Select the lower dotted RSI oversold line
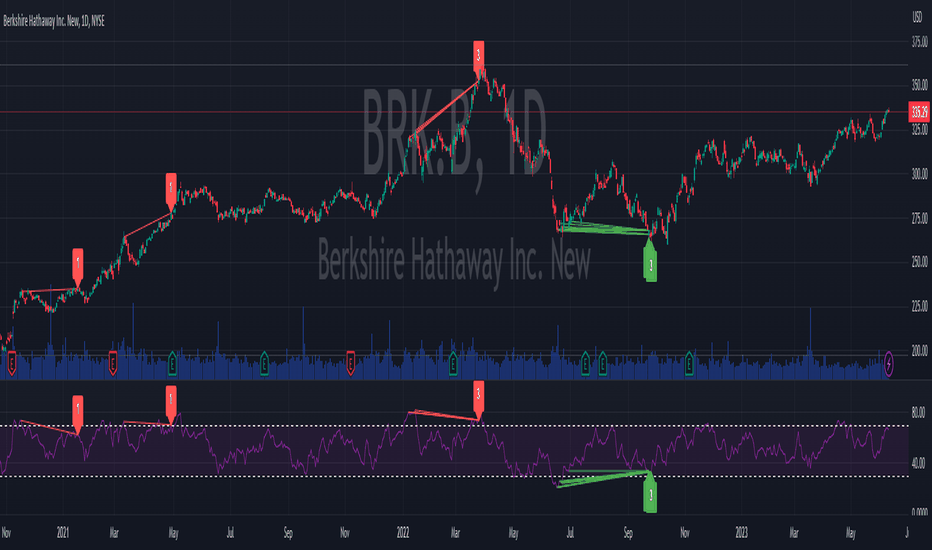 (x=454, y=476)
